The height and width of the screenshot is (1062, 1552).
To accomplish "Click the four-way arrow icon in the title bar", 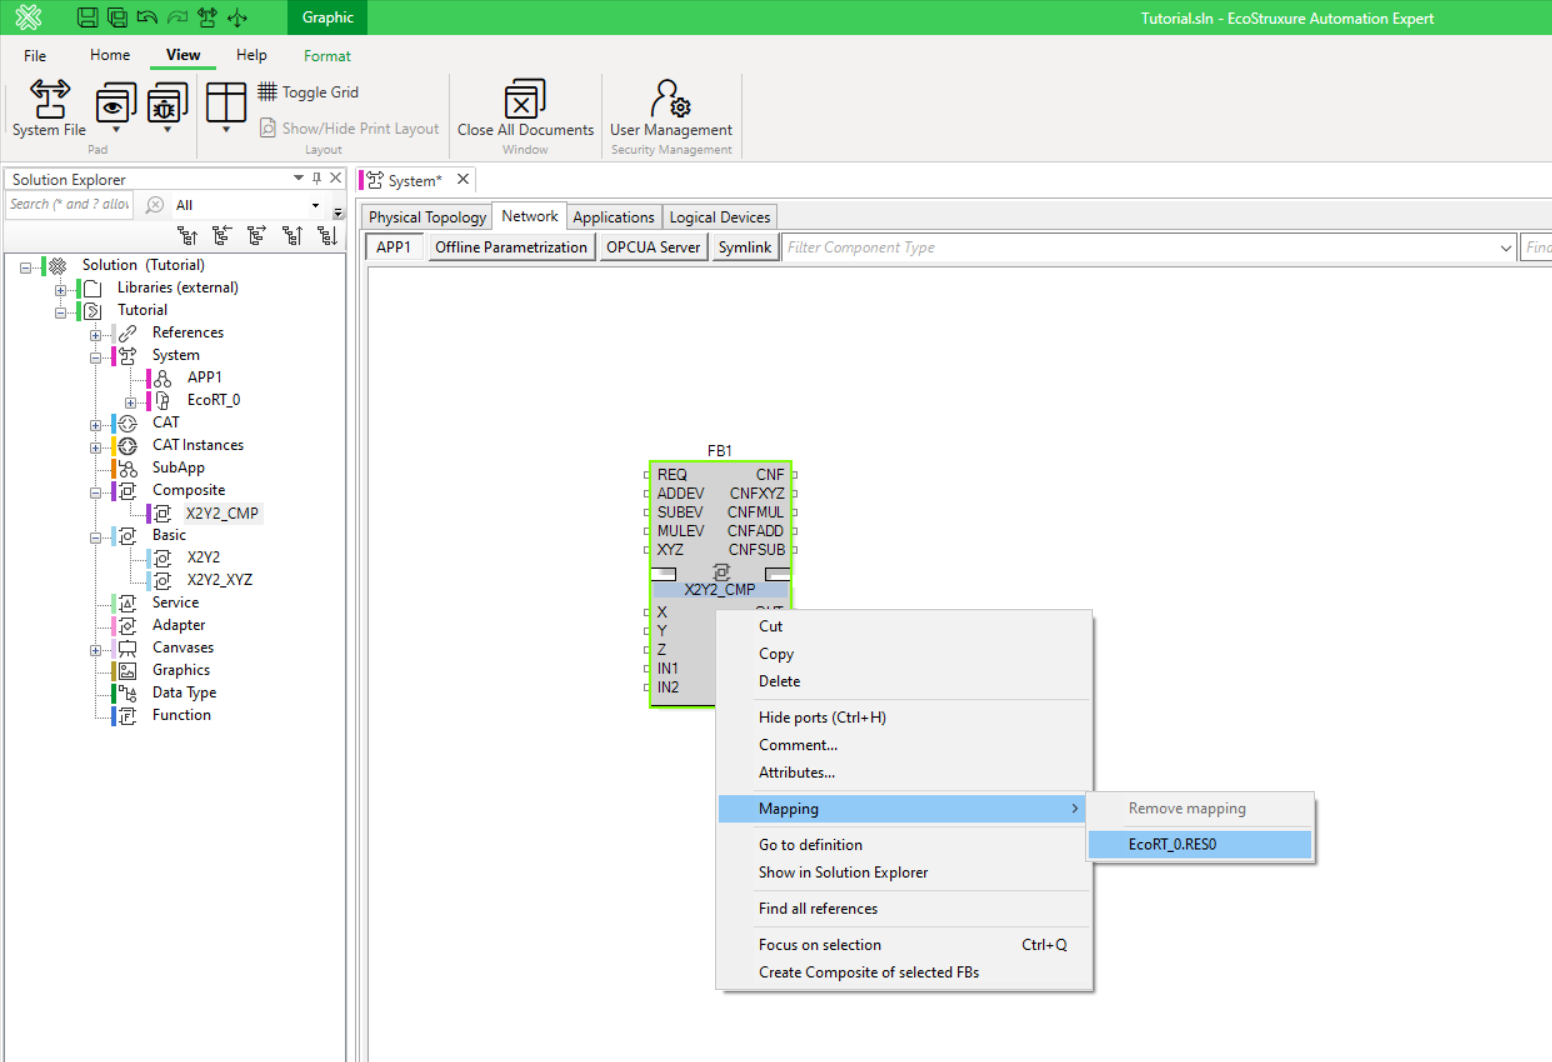I will click(237, 17).
